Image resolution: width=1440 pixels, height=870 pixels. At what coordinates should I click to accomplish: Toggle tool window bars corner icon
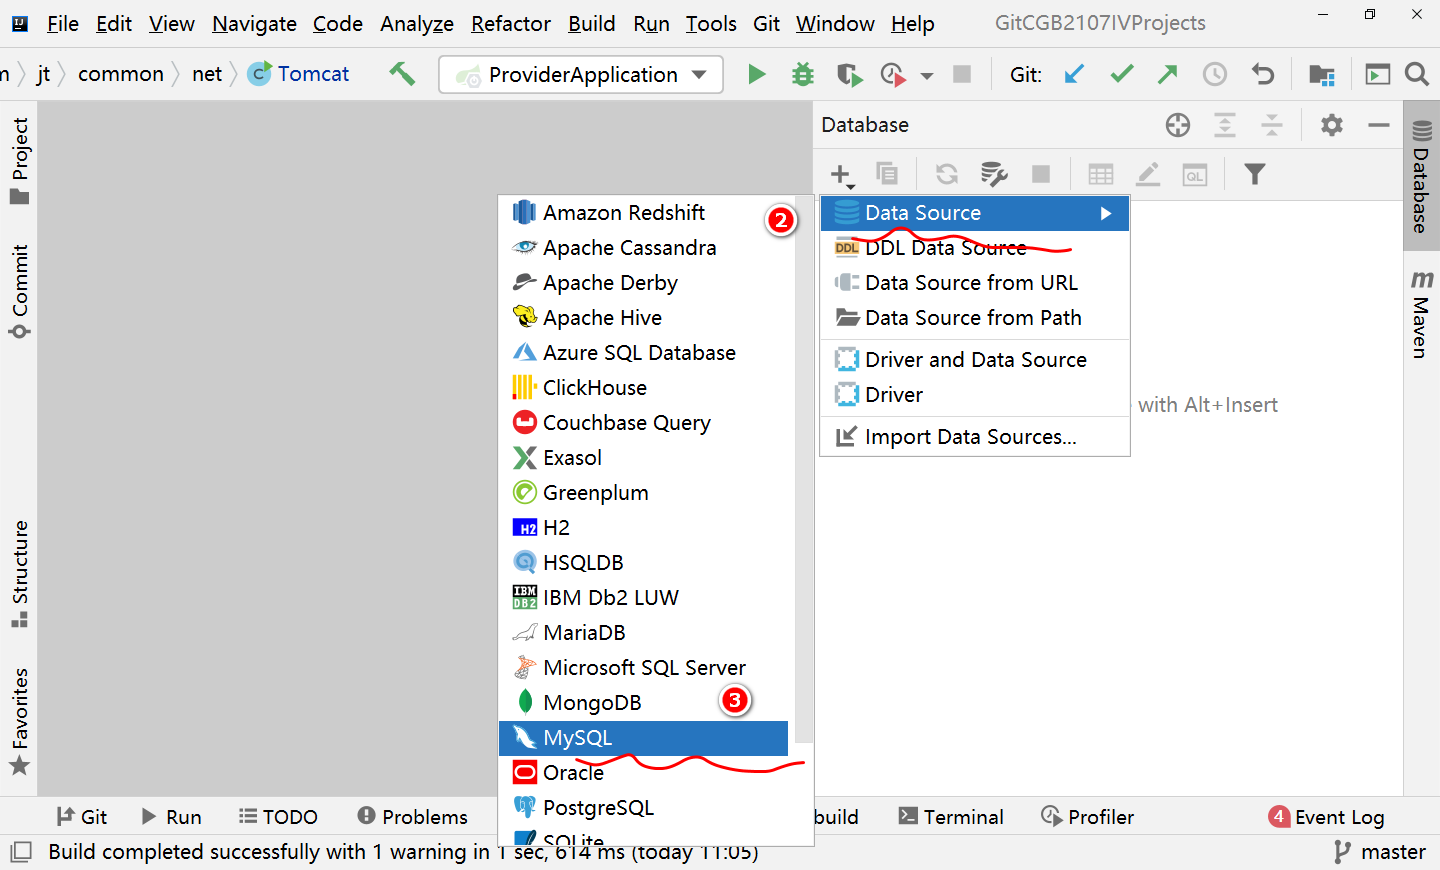20,852
